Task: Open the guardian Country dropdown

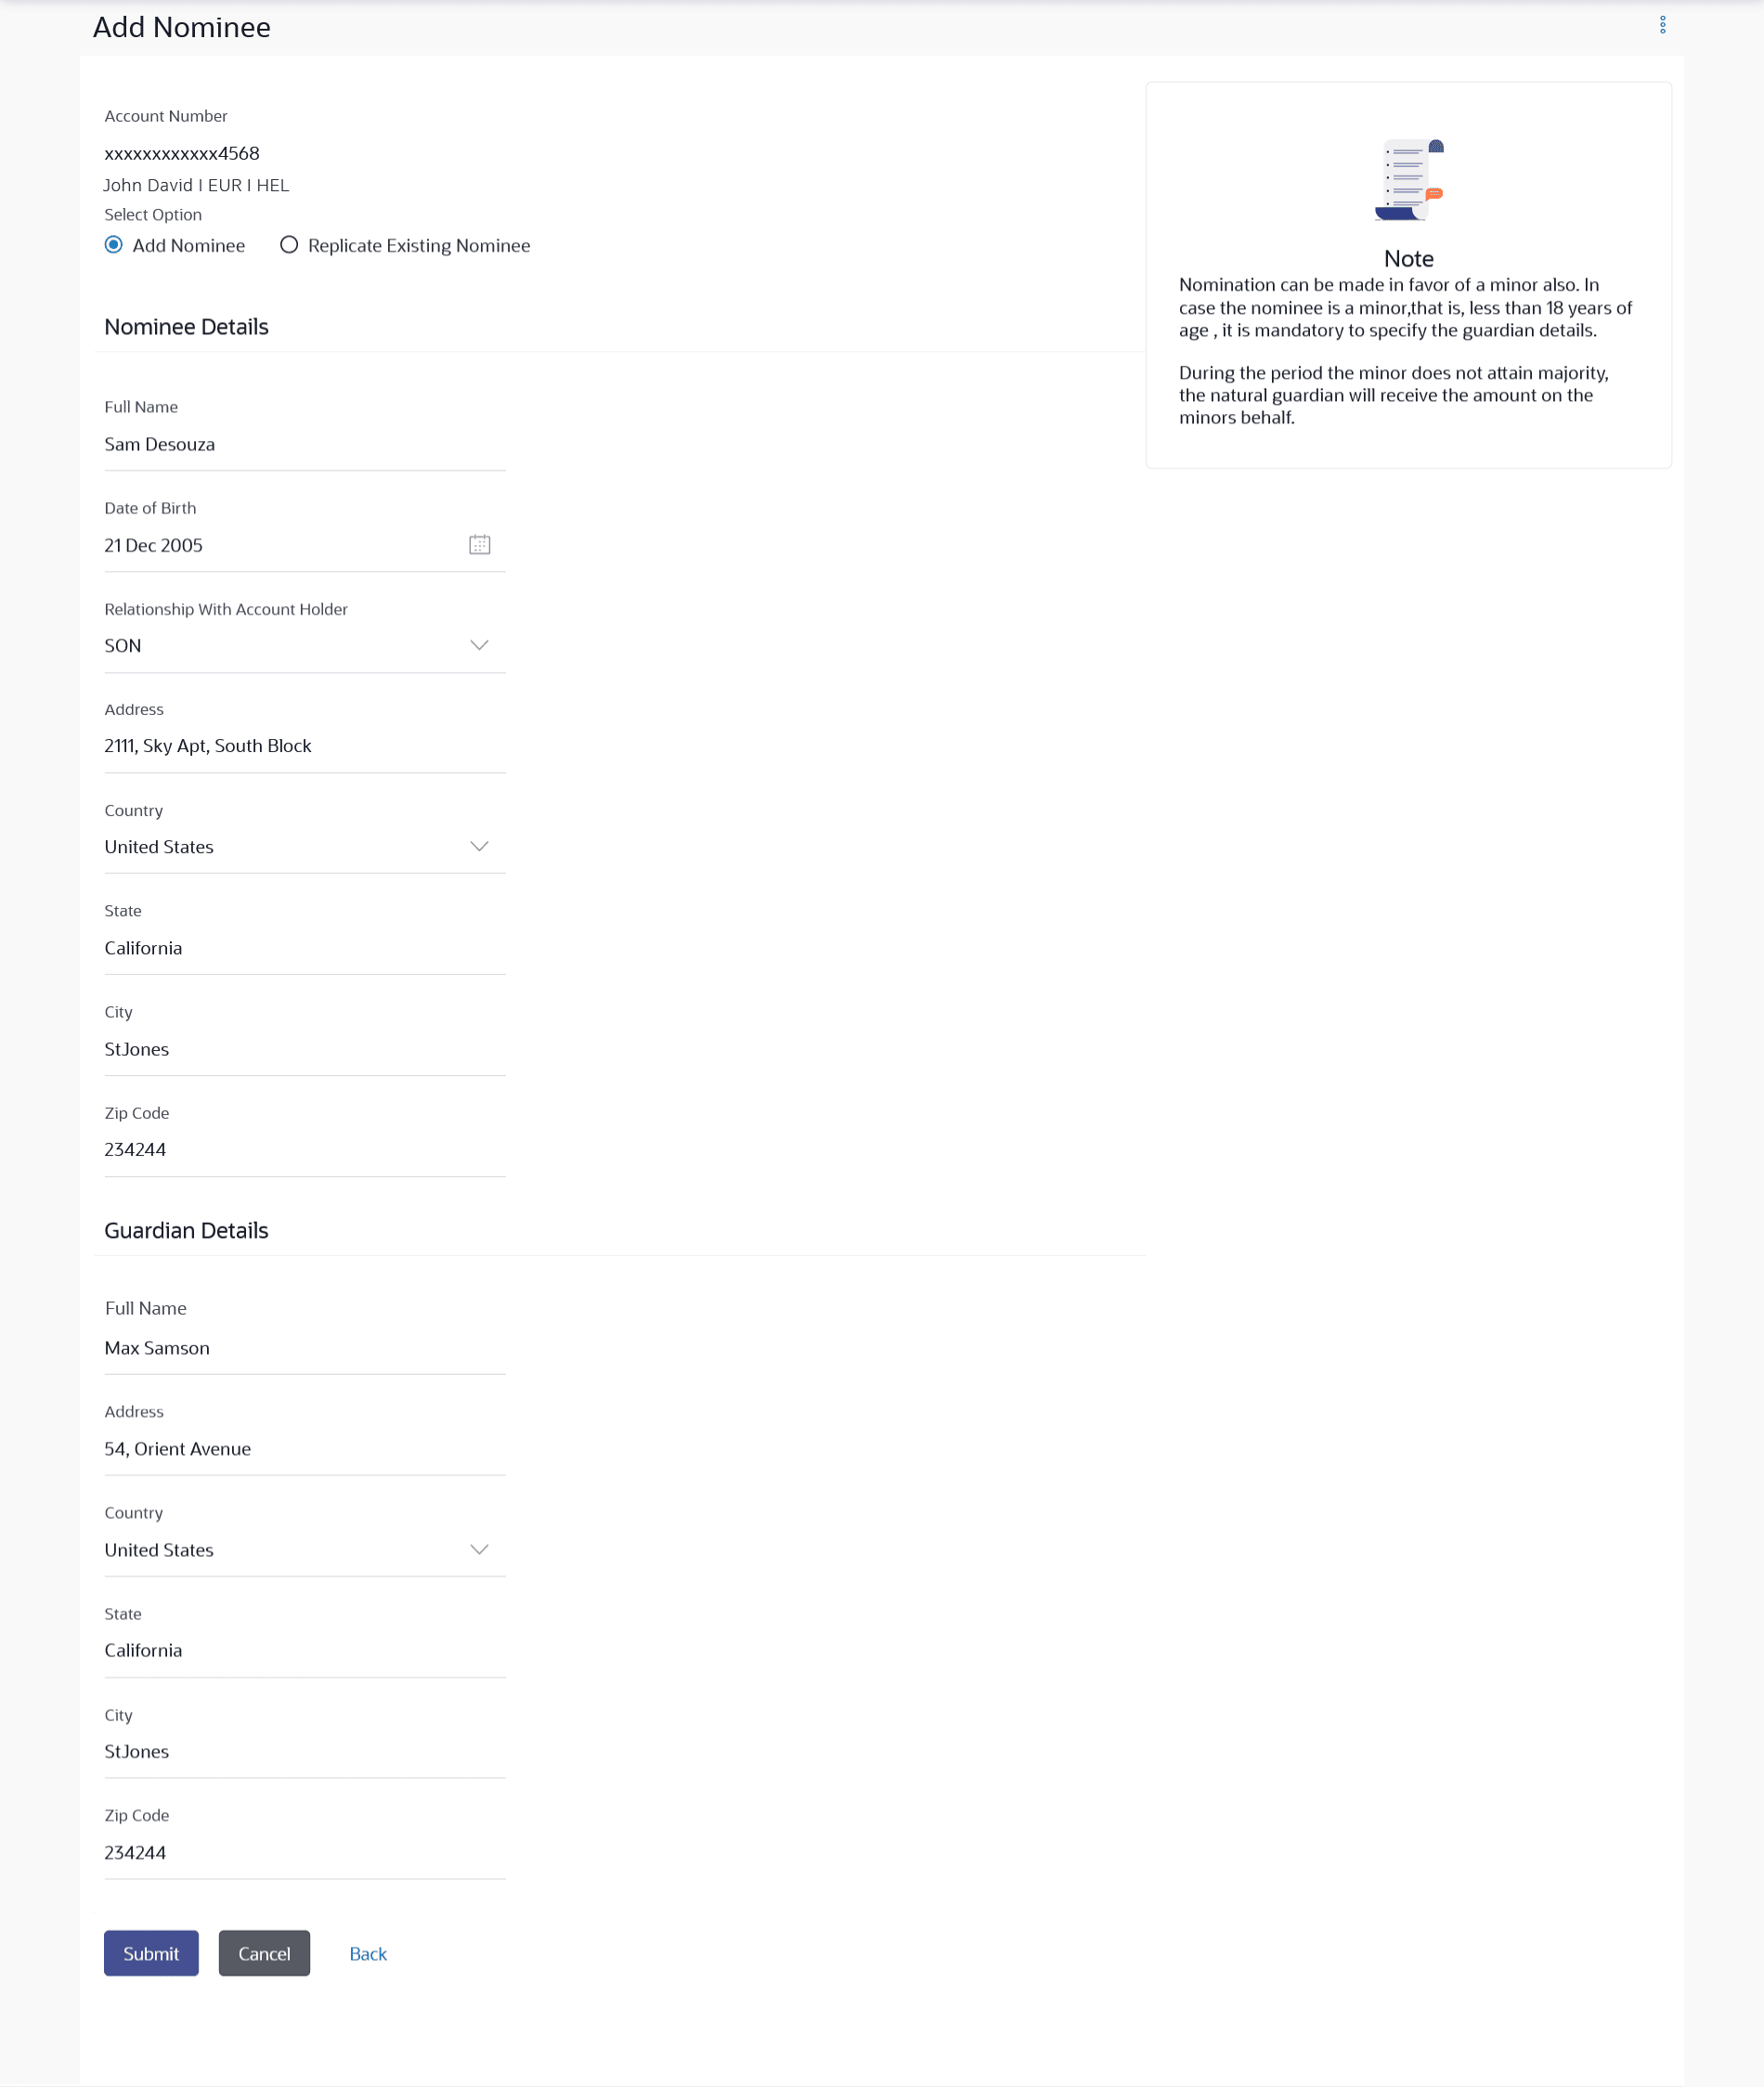Action: (305, 1550)
